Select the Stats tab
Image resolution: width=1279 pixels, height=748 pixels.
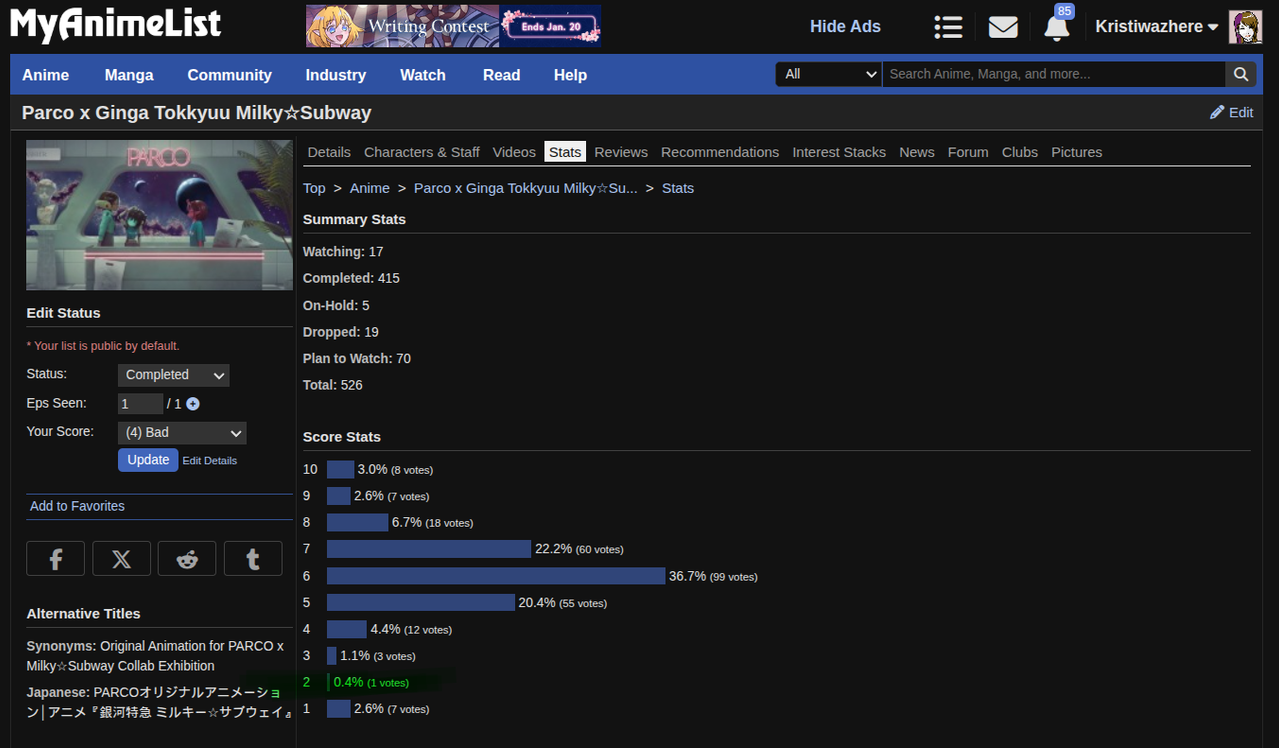[x=565, y=152]
